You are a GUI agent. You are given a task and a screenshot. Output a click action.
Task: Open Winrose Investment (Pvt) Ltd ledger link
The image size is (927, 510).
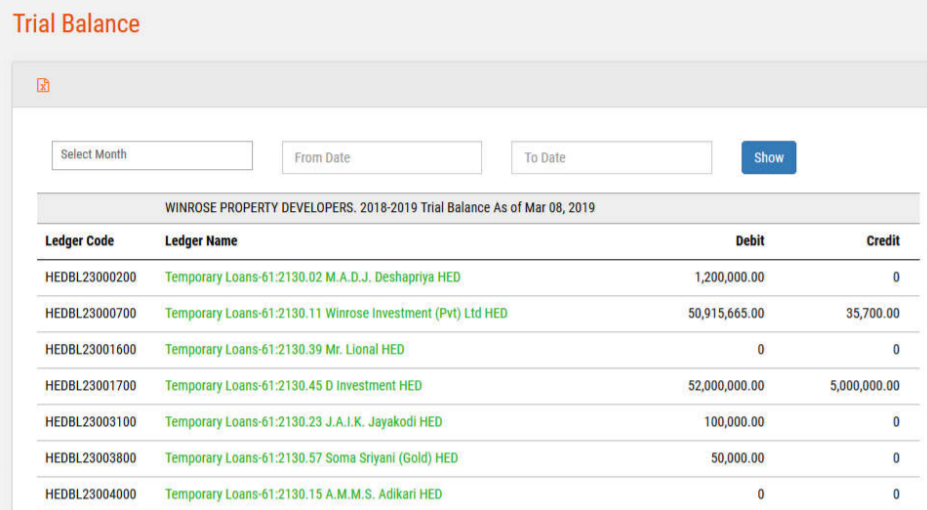pyautogui.click(x=336, y=313)
